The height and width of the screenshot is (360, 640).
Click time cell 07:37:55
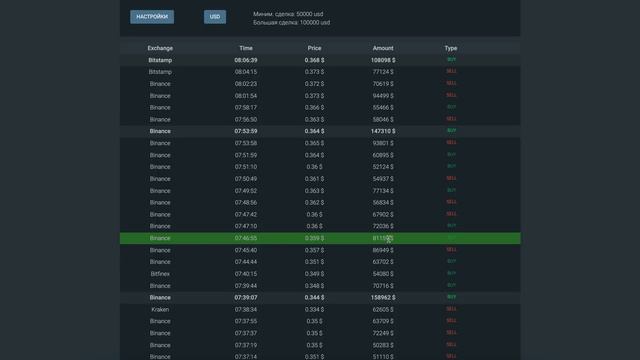(246, 322)
